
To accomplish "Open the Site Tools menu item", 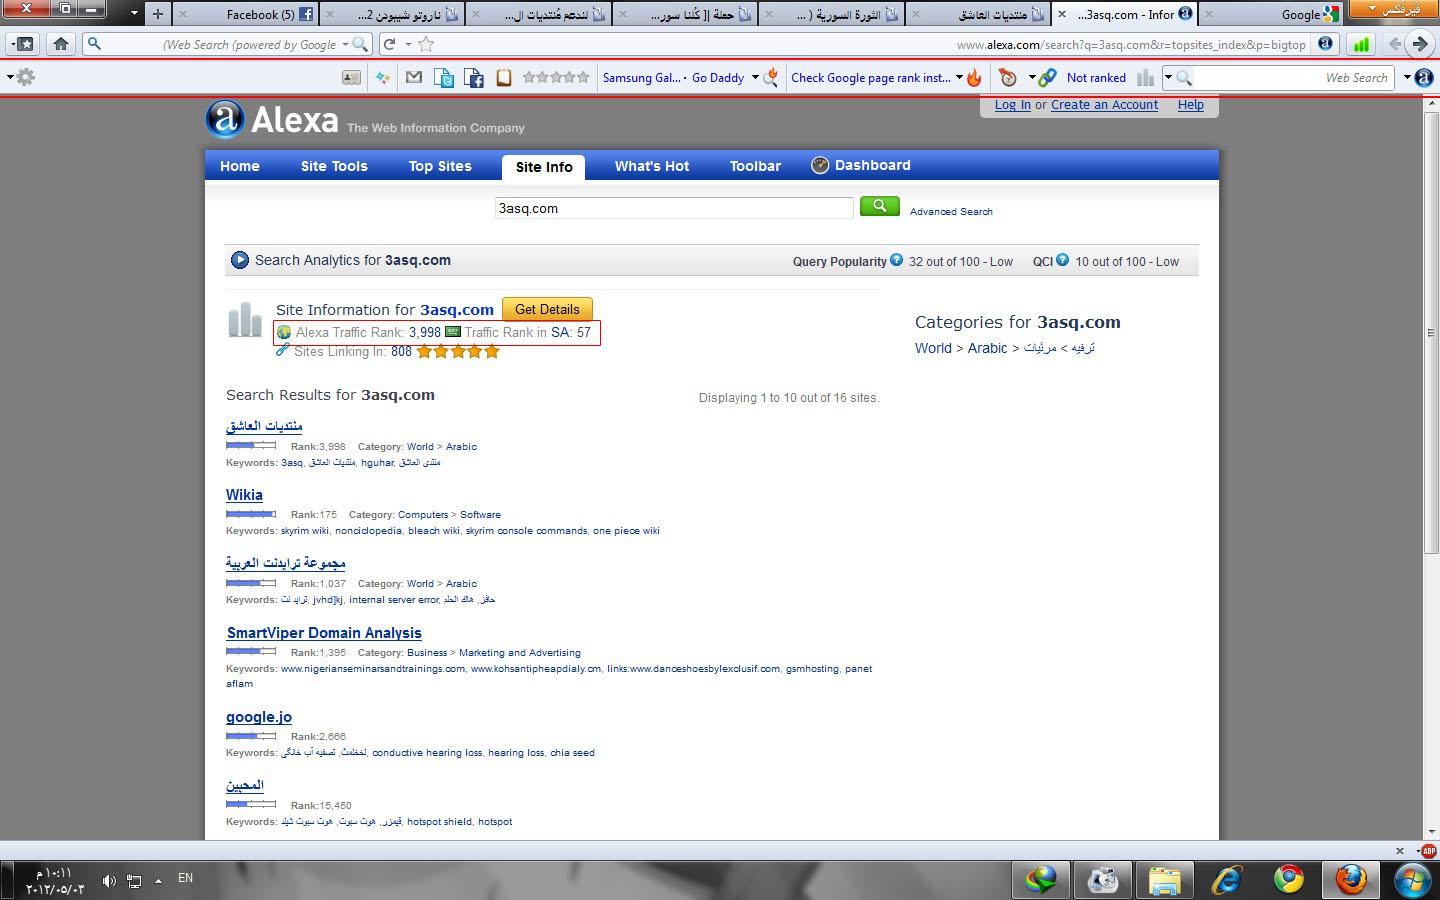I will [x=334, y=166].
